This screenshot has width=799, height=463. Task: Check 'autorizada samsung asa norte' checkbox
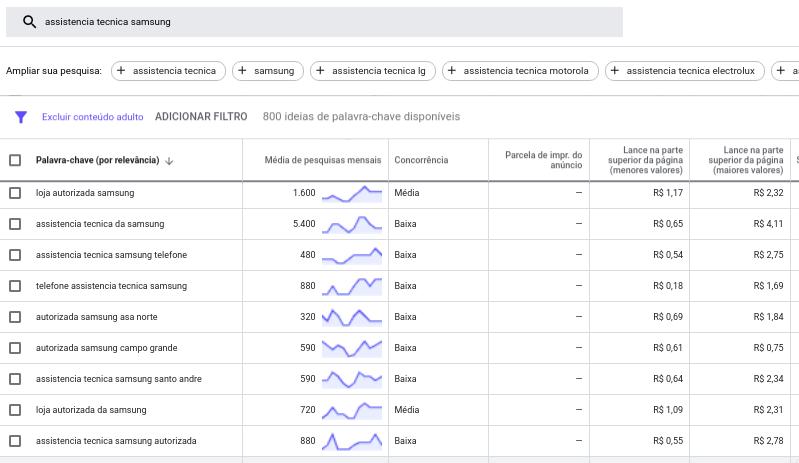pyautogui.click(x=15, y=317)
